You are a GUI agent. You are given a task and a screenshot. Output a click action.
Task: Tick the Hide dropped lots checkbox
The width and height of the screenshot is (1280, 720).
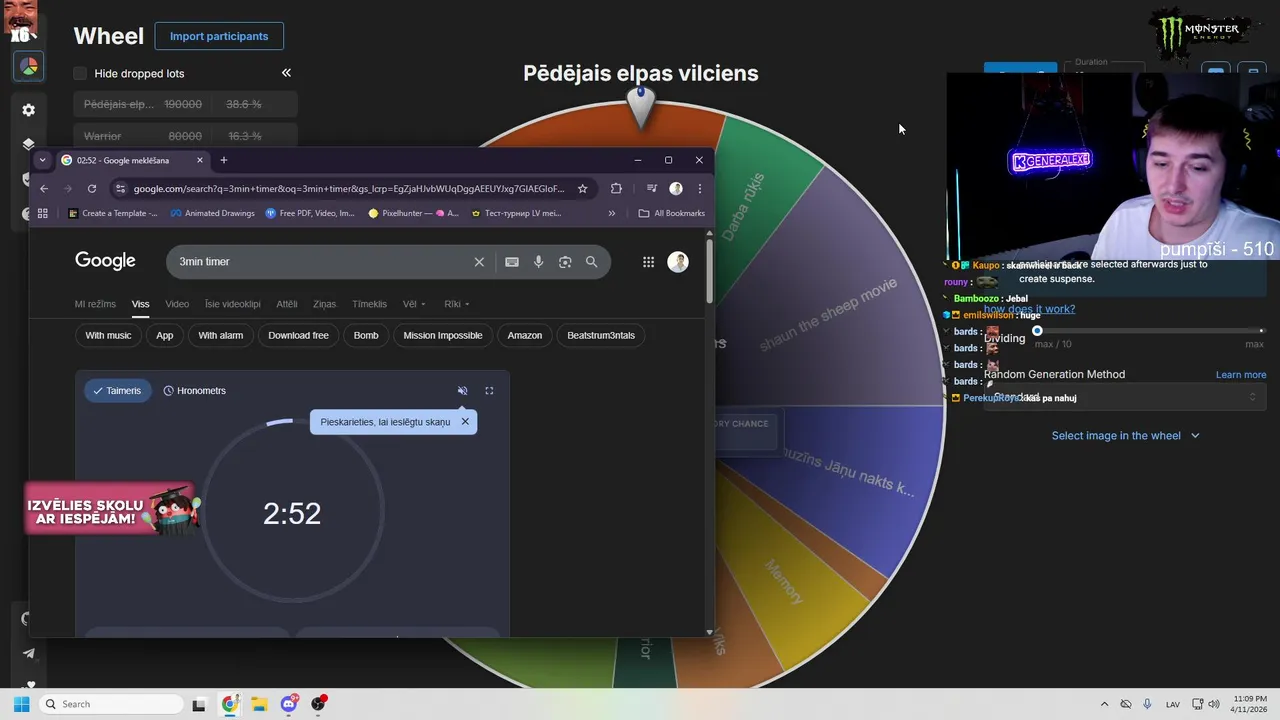(80, 73)
